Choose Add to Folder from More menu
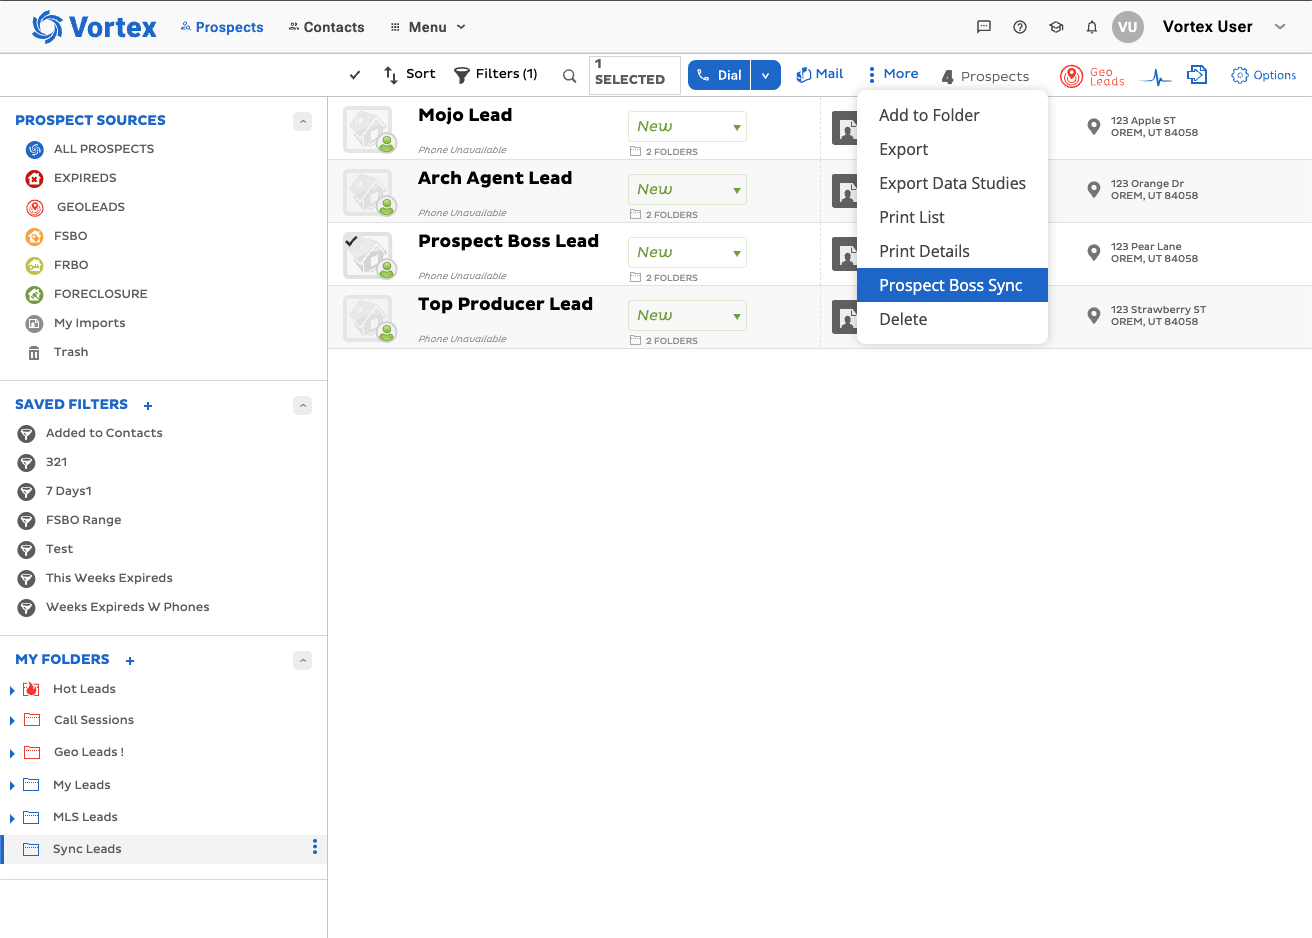This screenshot has width=1312, height=938. 952,115
